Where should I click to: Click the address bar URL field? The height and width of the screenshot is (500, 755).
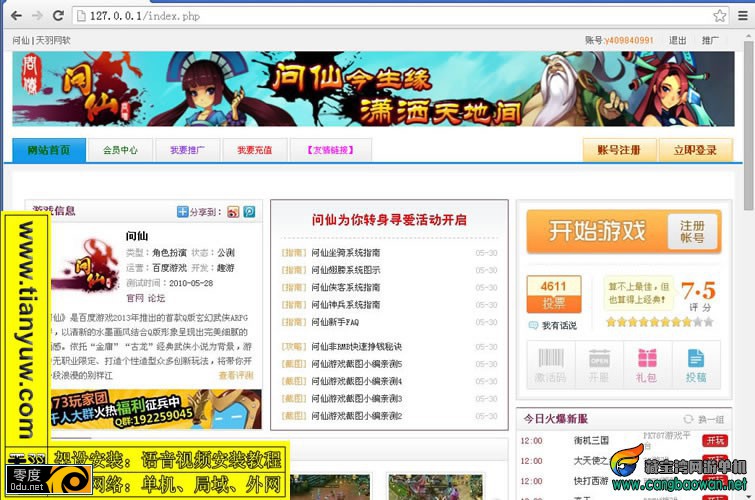(x=392, y=16)
